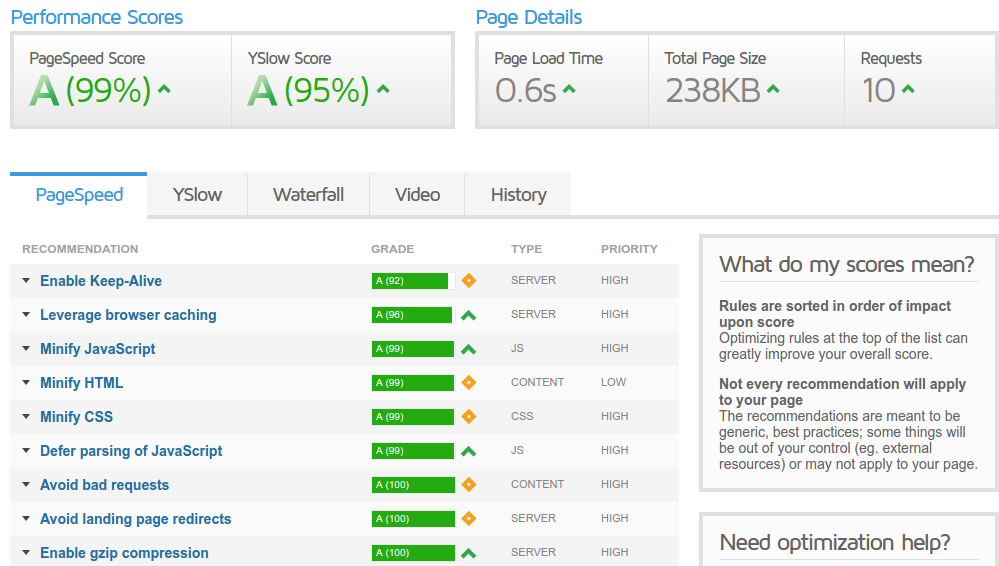The width and height of the screenshot is (999, 566).
Task: Switch to the YSlow tab
Action: click(x=198, y=195)
